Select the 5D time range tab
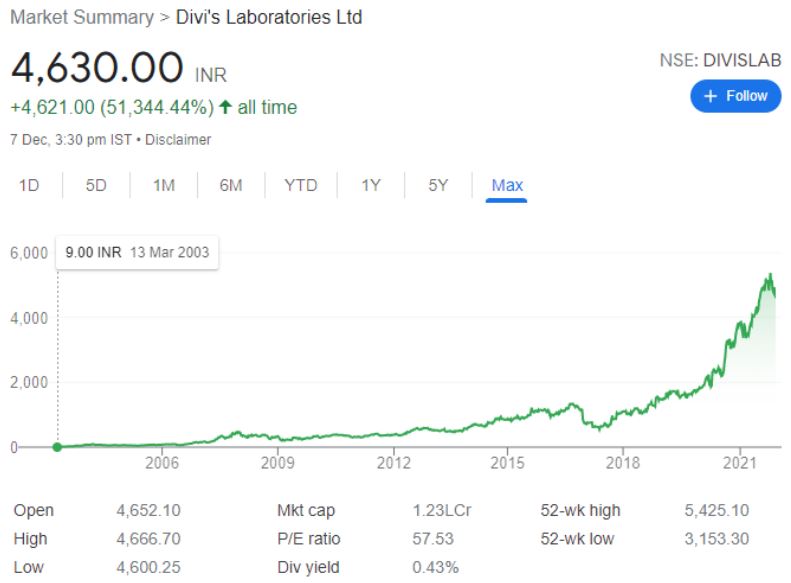 [x=96, y=185]
